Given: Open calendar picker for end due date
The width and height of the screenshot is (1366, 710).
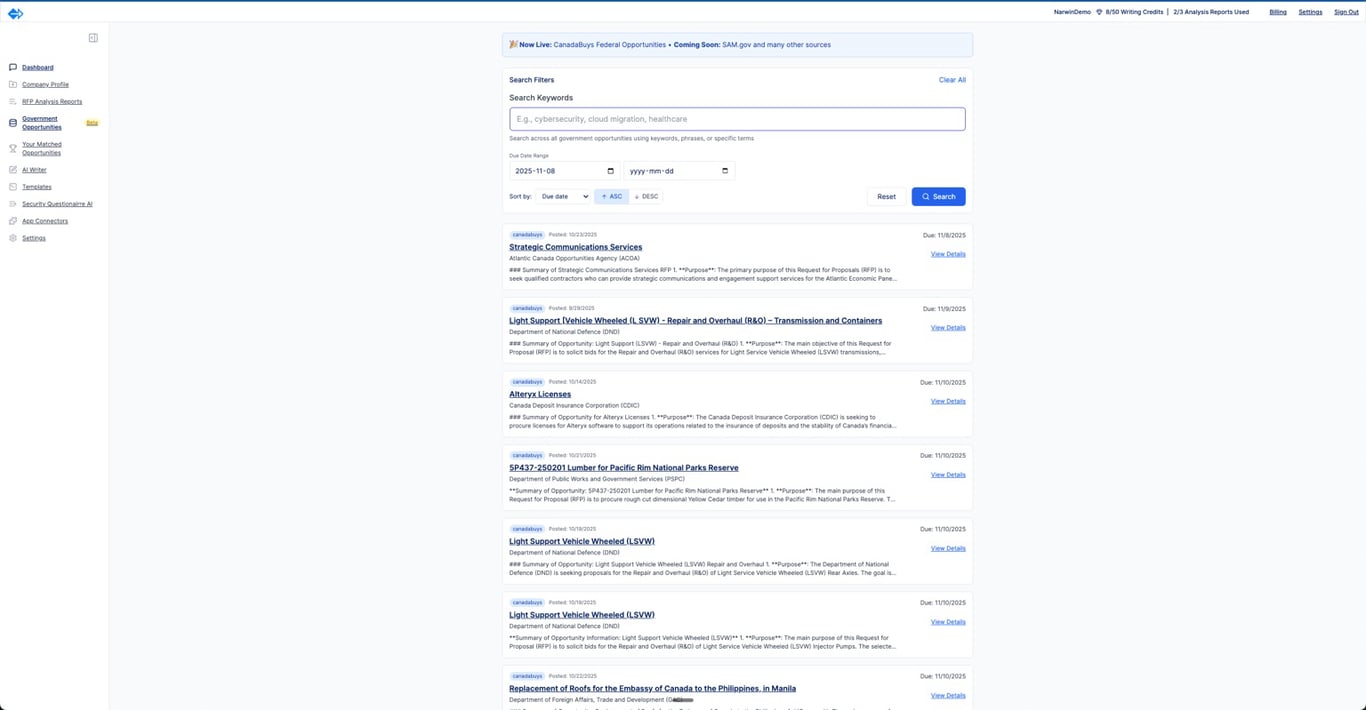Looking at the screenshot, I should [x=725, y=171].
